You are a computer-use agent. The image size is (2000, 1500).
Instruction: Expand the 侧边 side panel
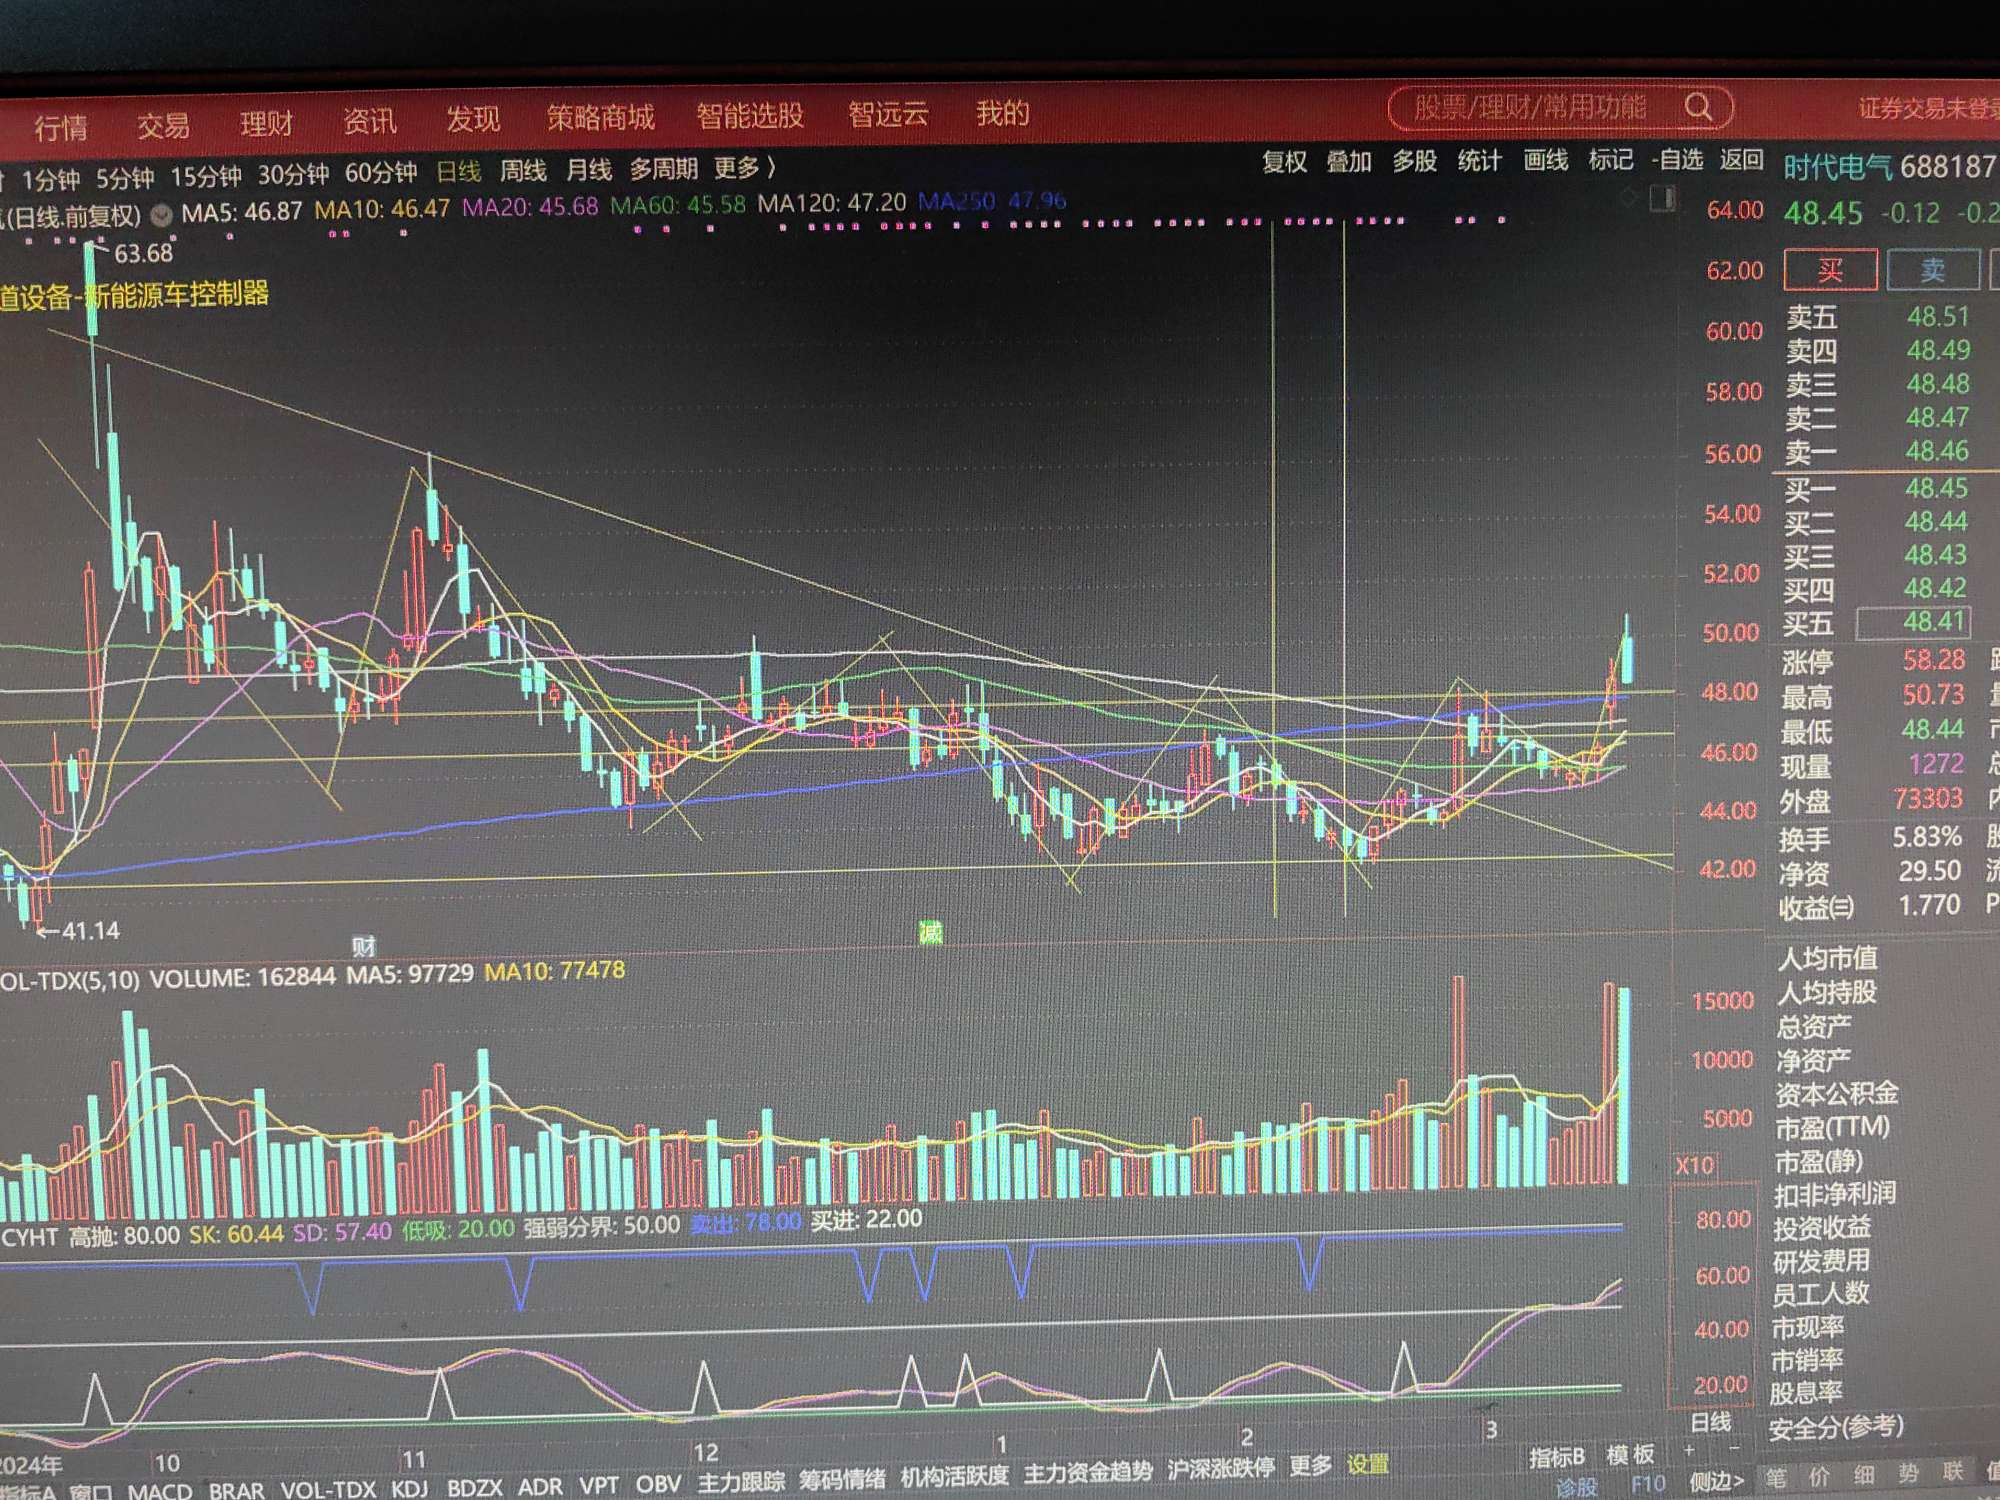(1716, 1481)
